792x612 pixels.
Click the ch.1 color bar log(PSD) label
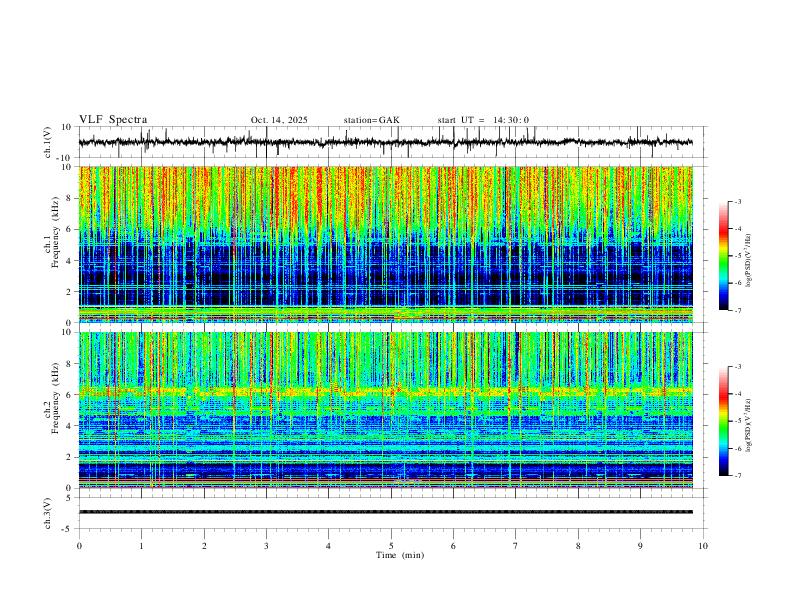point(749,261)
